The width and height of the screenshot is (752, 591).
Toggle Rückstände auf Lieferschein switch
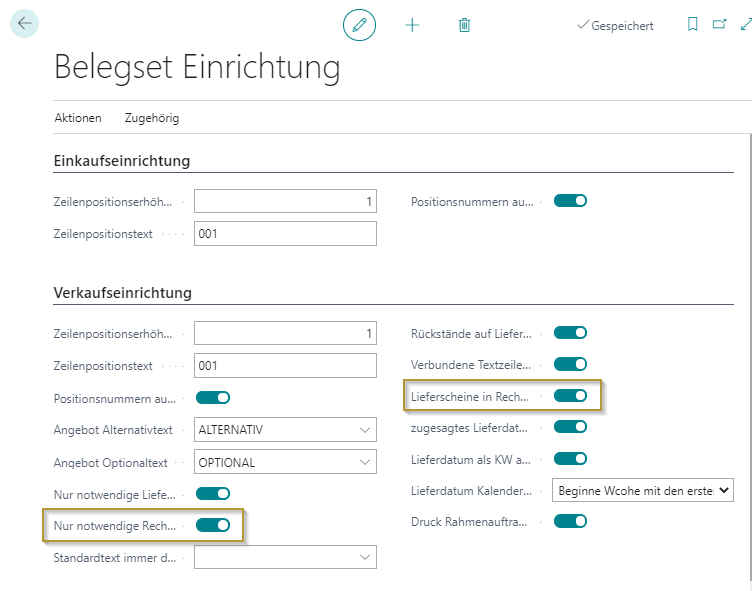coord(570,333)
